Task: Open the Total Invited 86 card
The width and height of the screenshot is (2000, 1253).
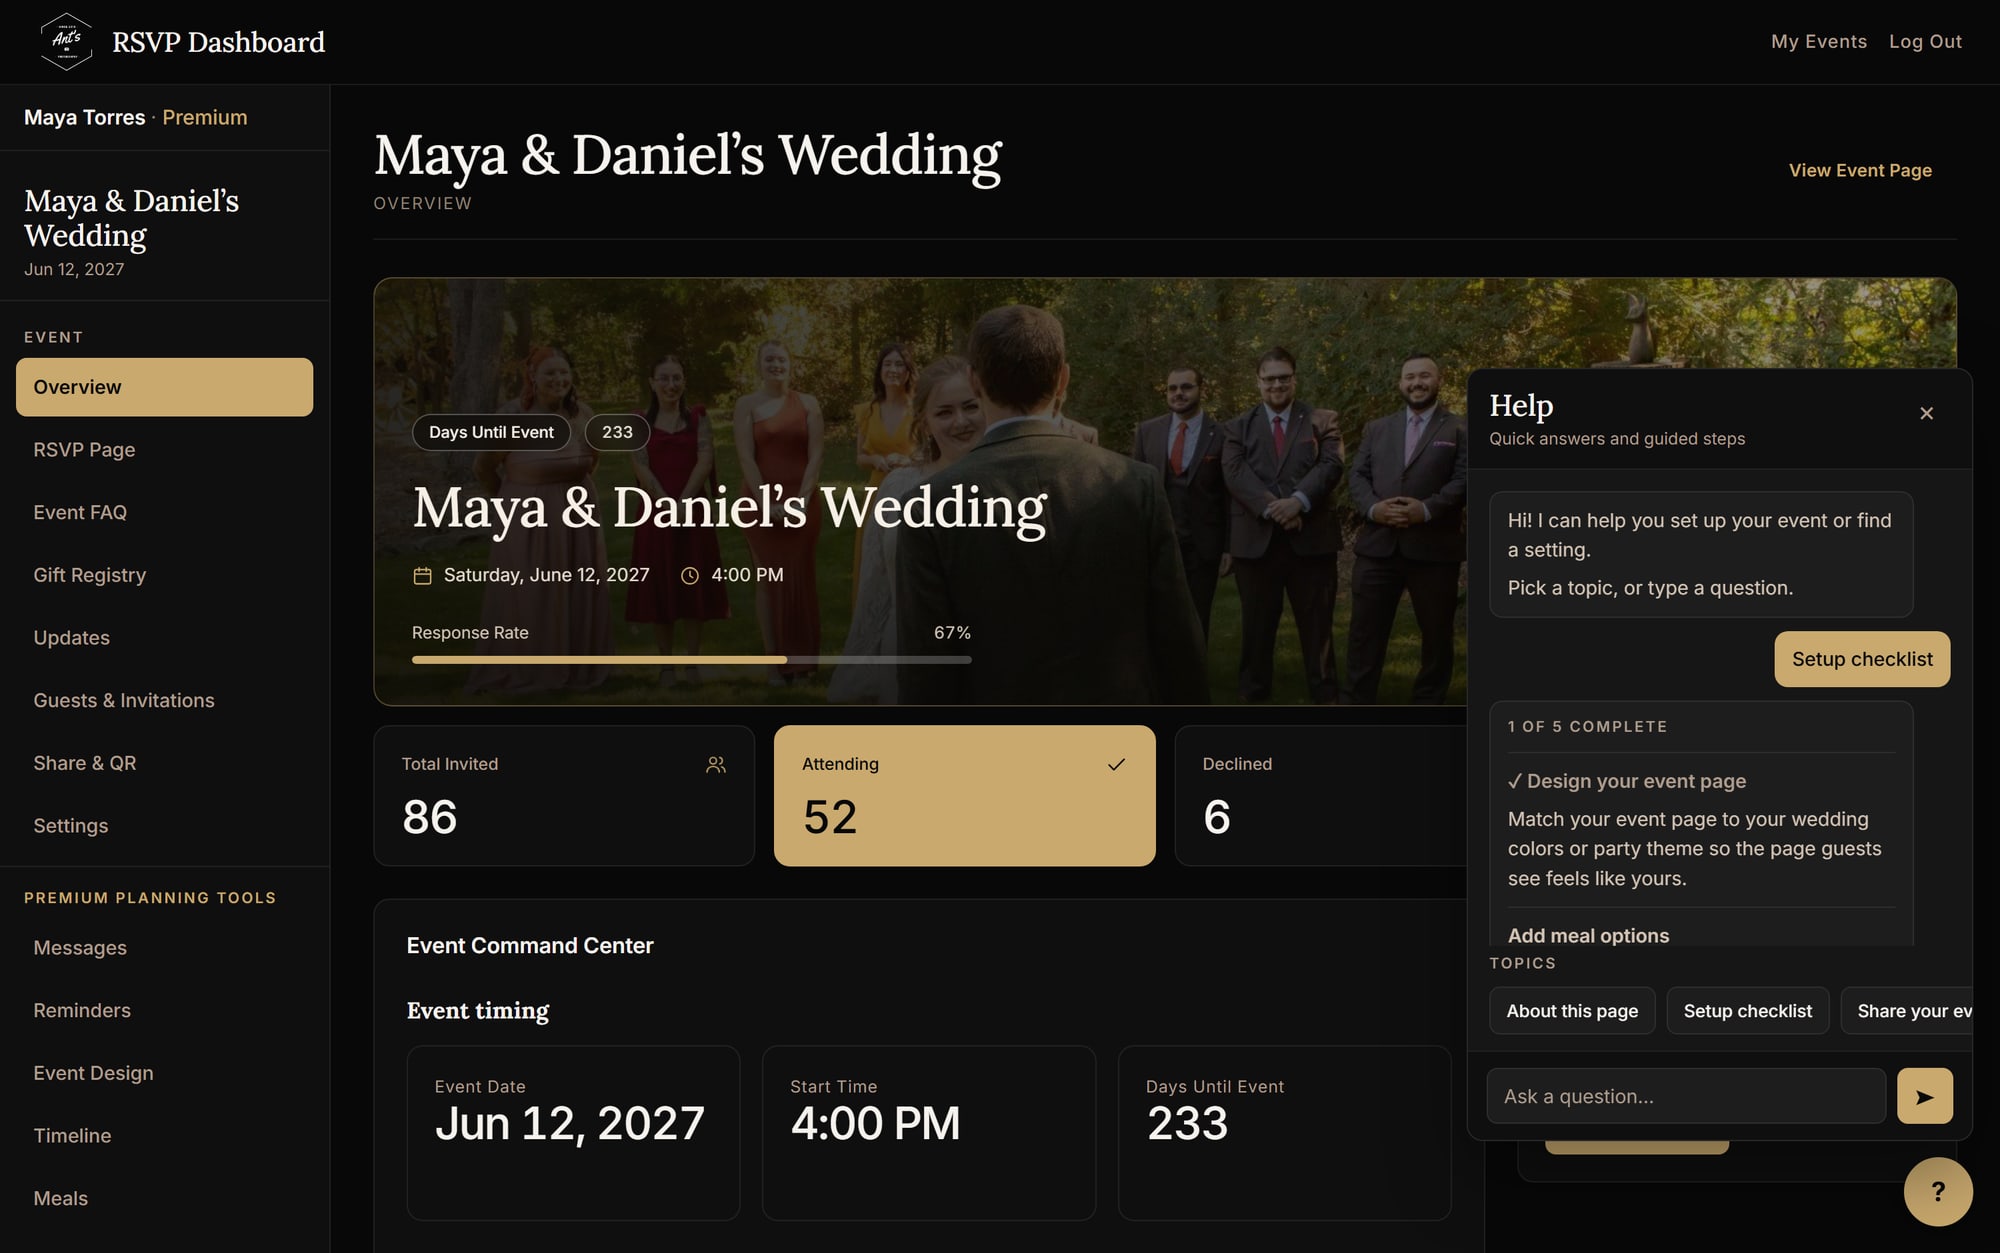Action: click(x=564, y=796)
